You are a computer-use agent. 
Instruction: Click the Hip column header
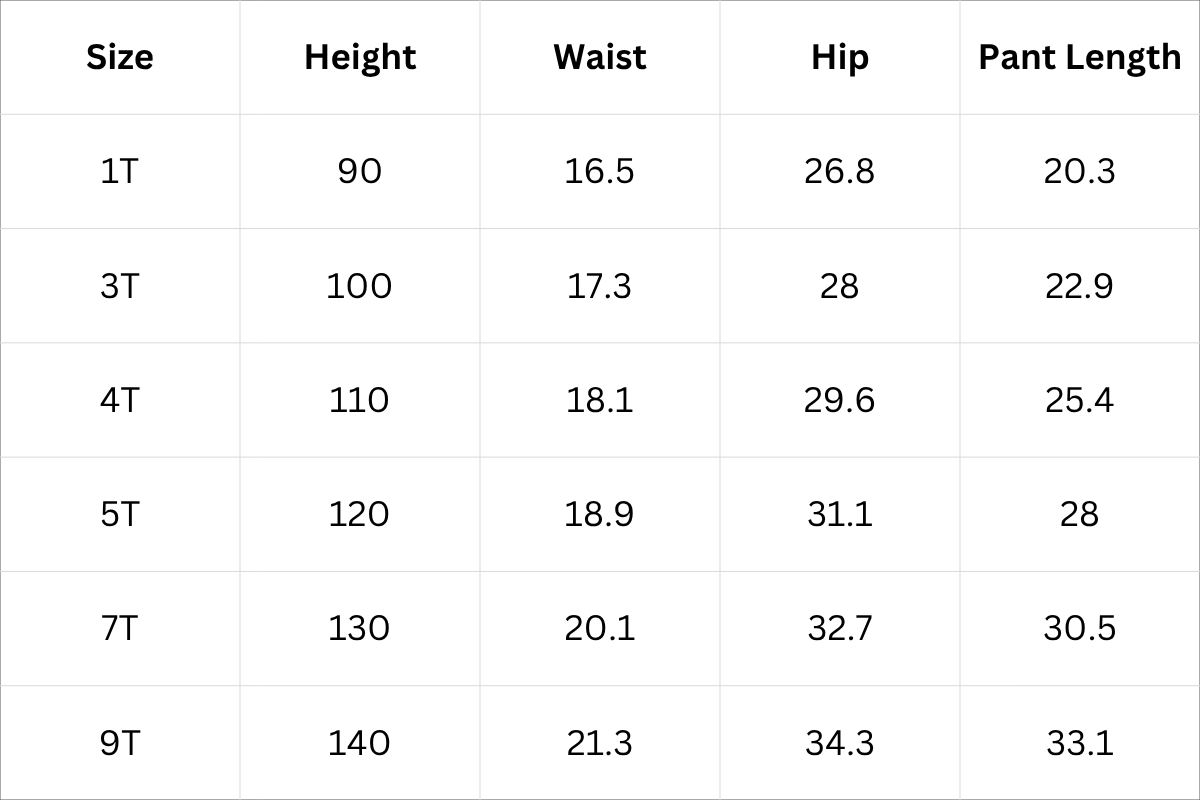839,57
